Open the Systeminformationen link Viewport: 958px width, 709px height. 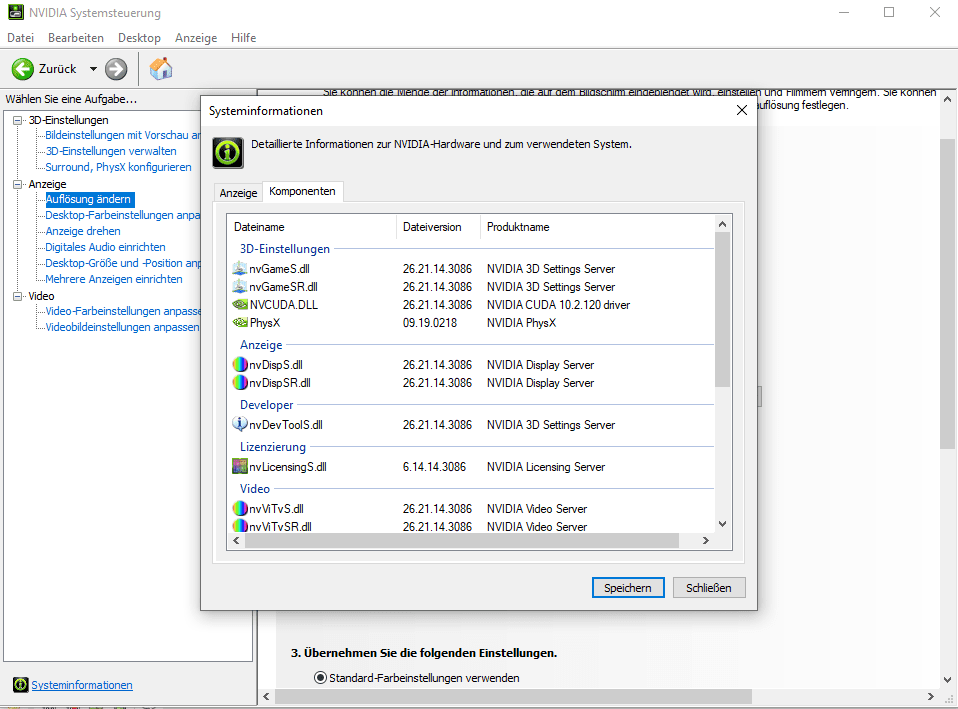[82, 685]
